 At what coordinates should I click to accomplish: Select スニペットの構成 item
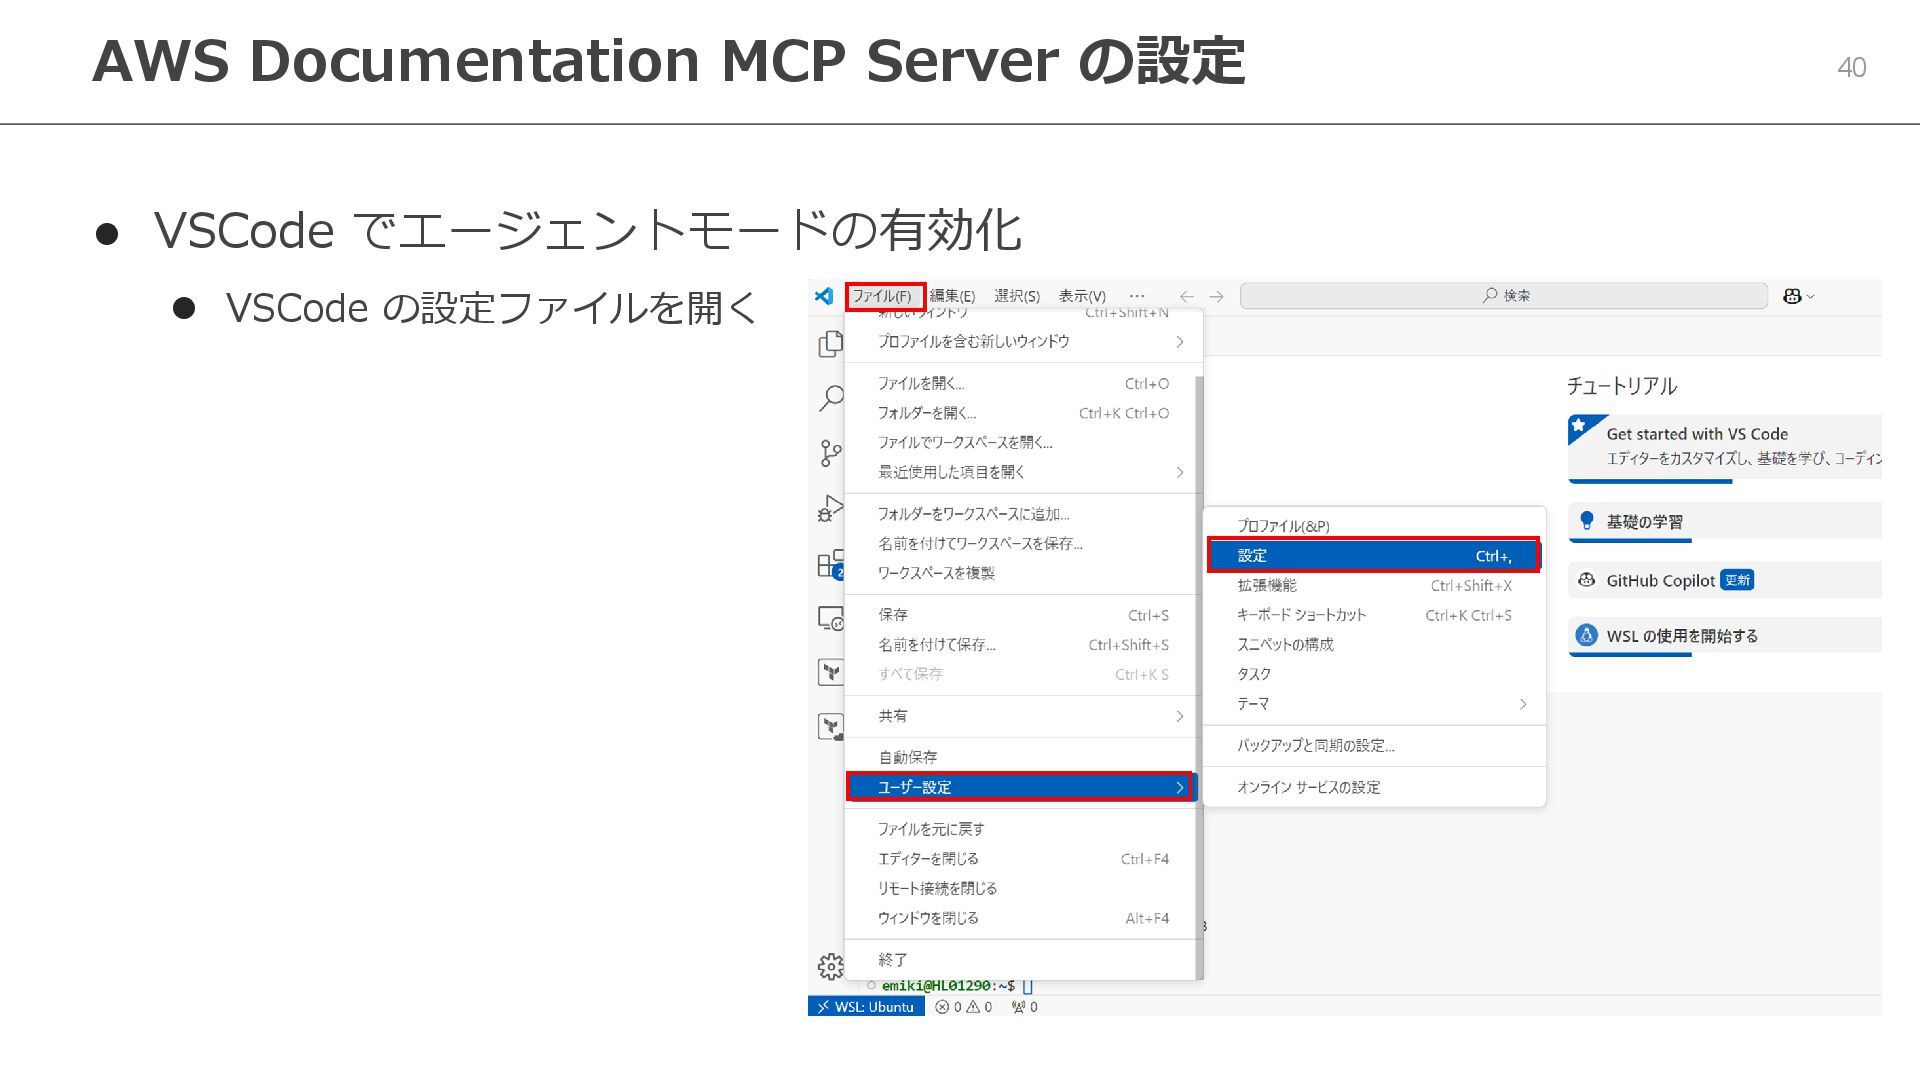point(1374,645)
